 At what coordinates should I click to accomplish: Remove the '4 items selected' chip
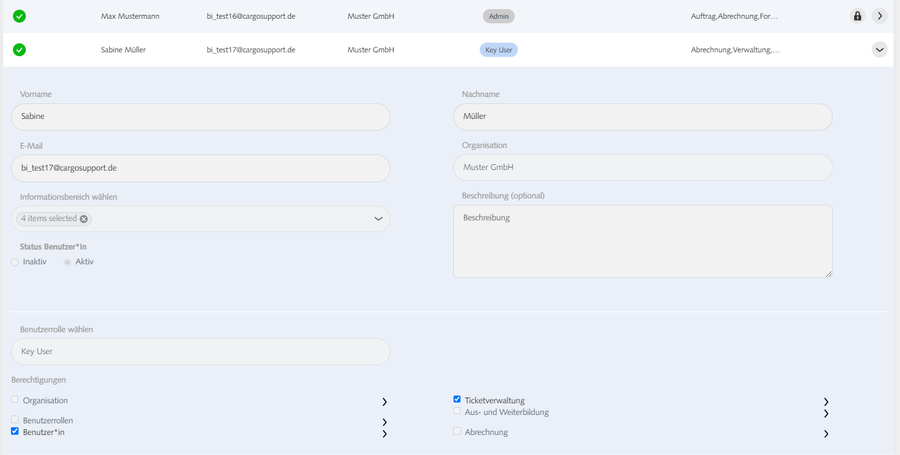point(84,219)
